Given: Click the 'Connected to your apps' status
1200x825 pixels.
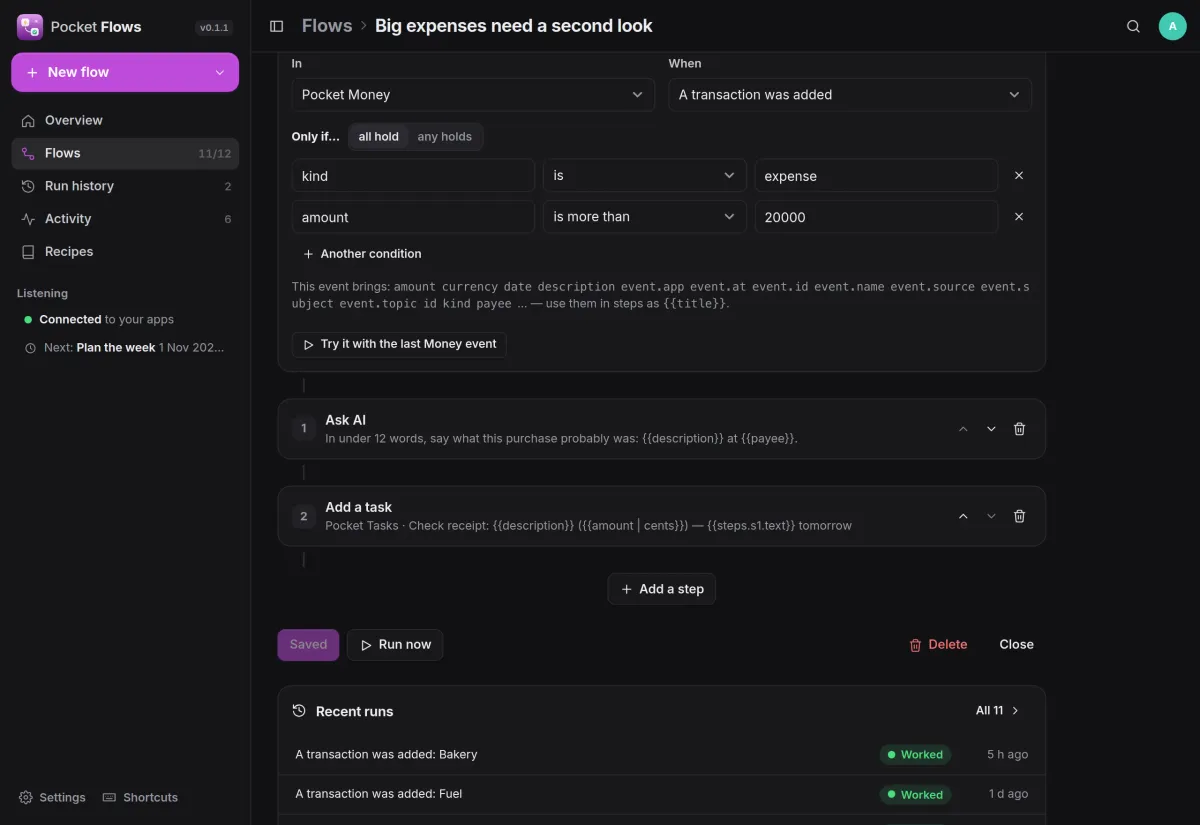Looking at the screenshot, I should coord(99,320).
